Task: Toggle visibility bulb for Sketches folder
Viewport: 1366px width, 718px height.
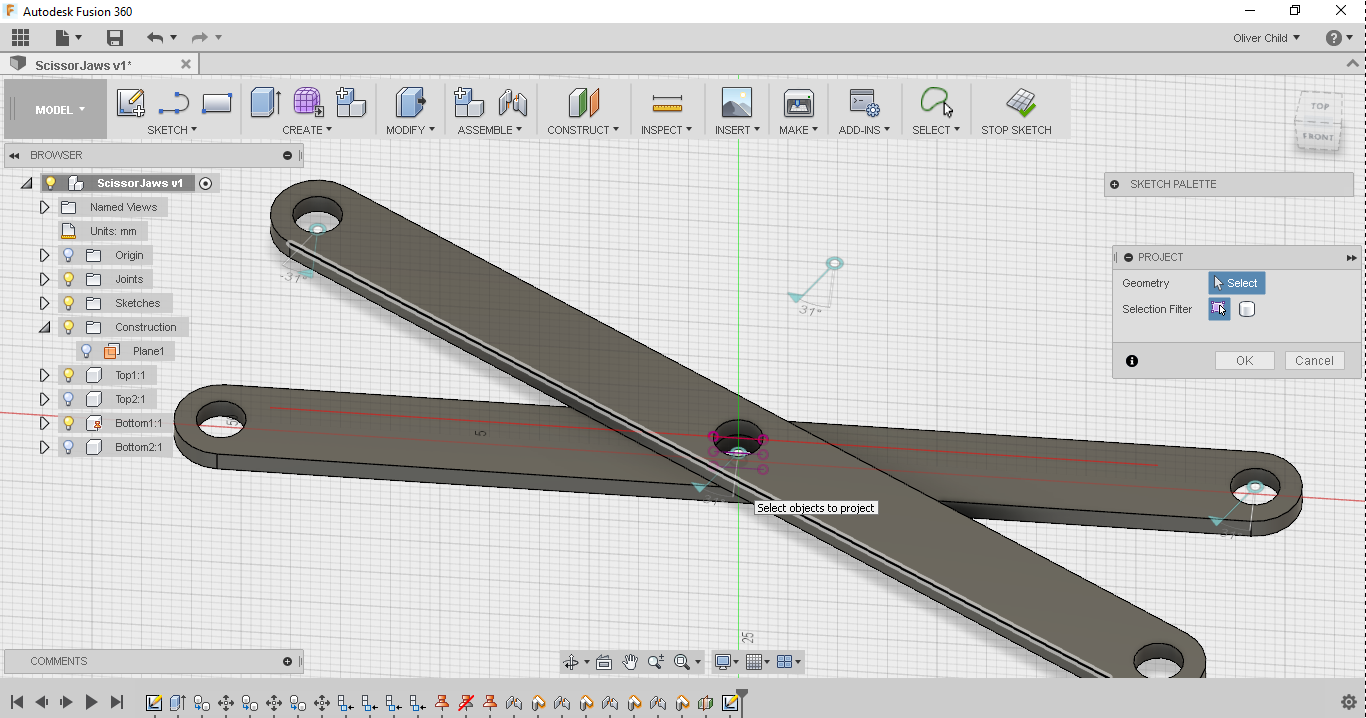Action: [x=69, y=303]
